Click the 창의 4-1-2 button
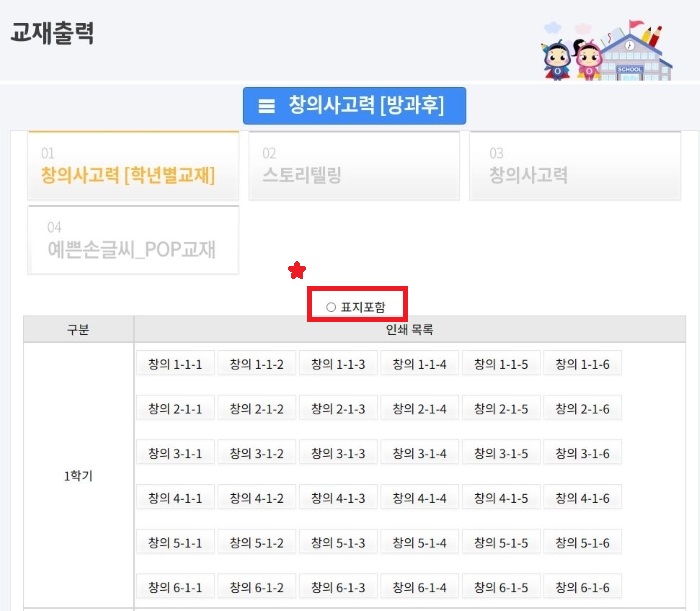 coord(257,498)
